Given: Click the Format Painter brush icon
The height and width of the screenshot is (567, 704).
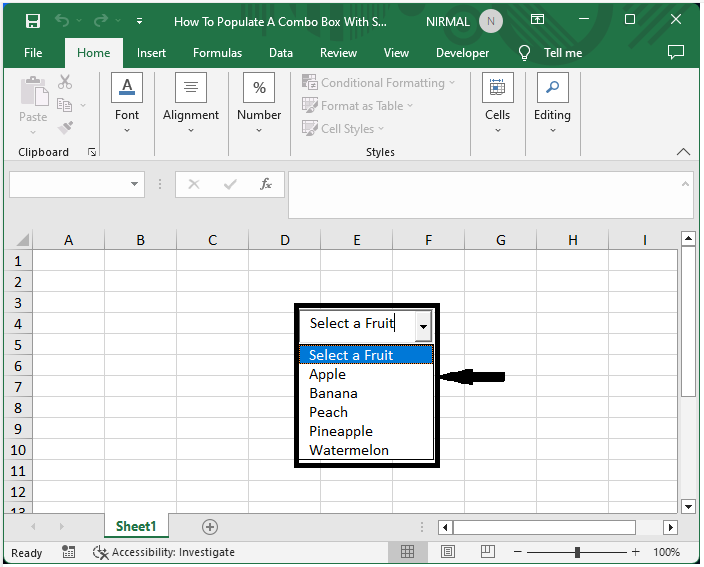Looking at the screenshot, I should pos(66,128).
